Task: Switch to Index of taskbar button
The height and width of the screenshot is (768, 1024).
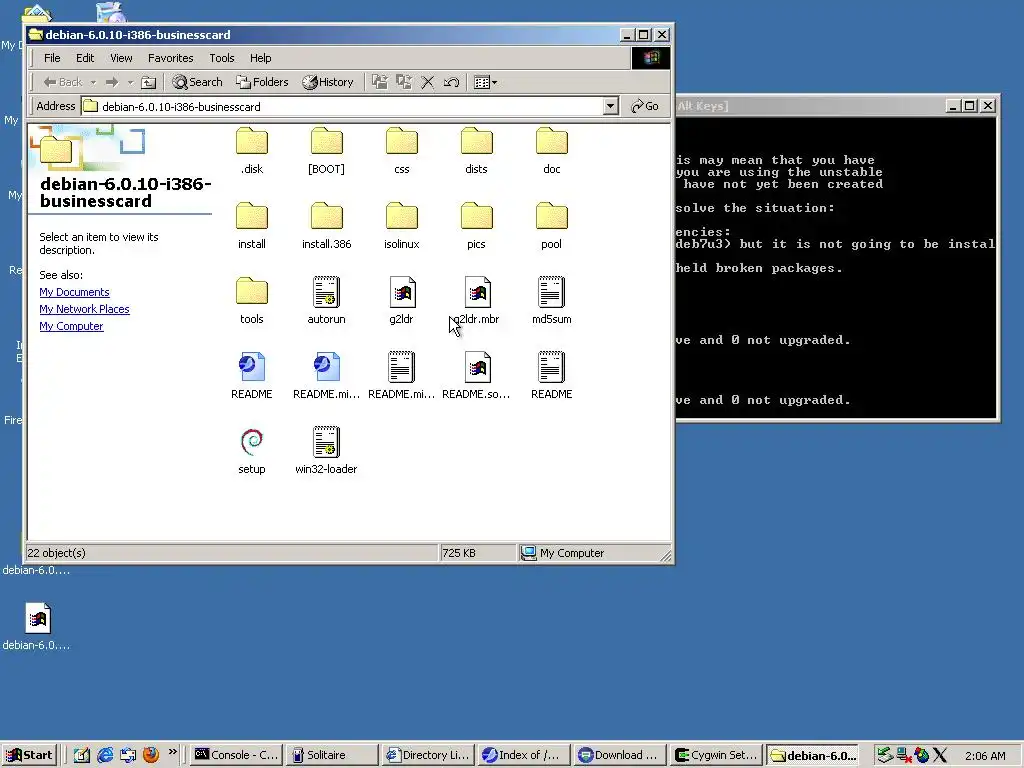Action: (524, 755)
